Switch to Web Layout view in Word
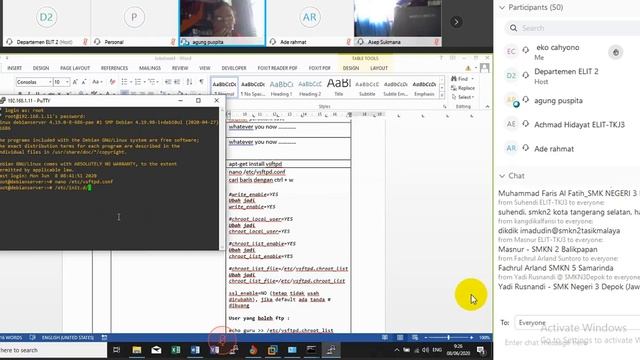Screen dimensions: 640x360 pyautogui.click(x=415, y=338)
